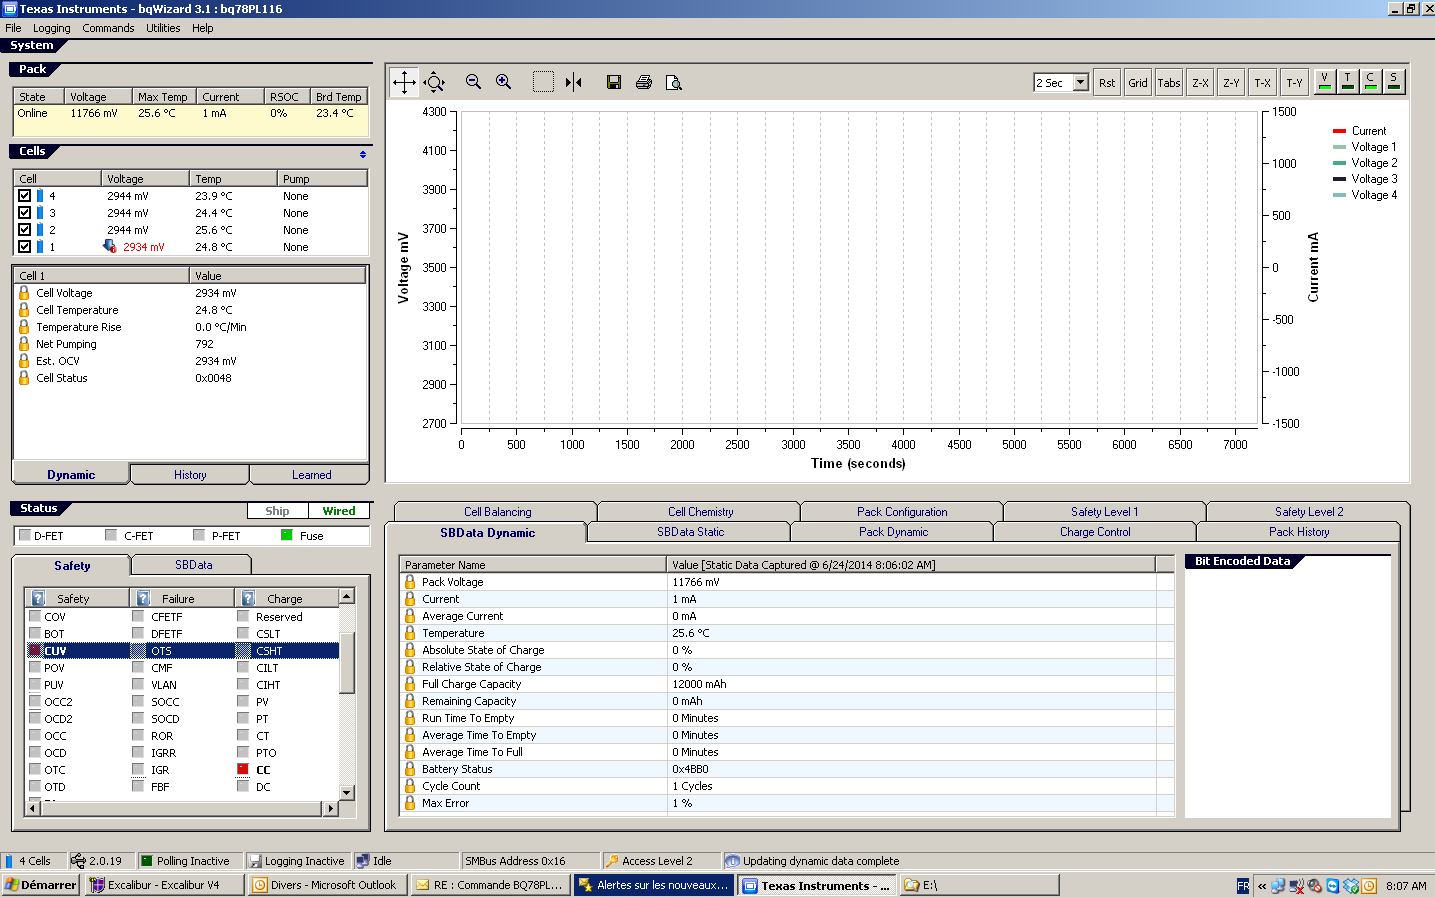
Task: Select the zoom pan magnifier tool
Action: tap(434, 82)
